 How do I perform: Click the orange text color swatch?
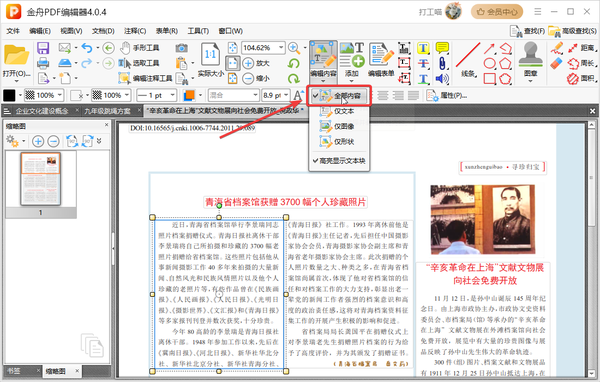(x=189, y=95)
